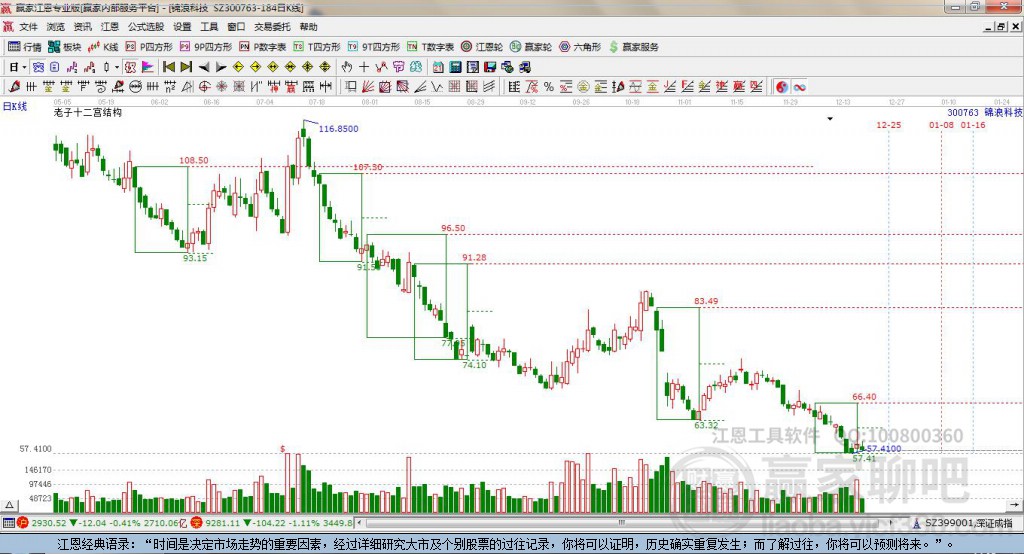Viewport: 1024px width, 554px height.
Task: Select the crosshair cursor tool
Action: (x=364, y=67)
